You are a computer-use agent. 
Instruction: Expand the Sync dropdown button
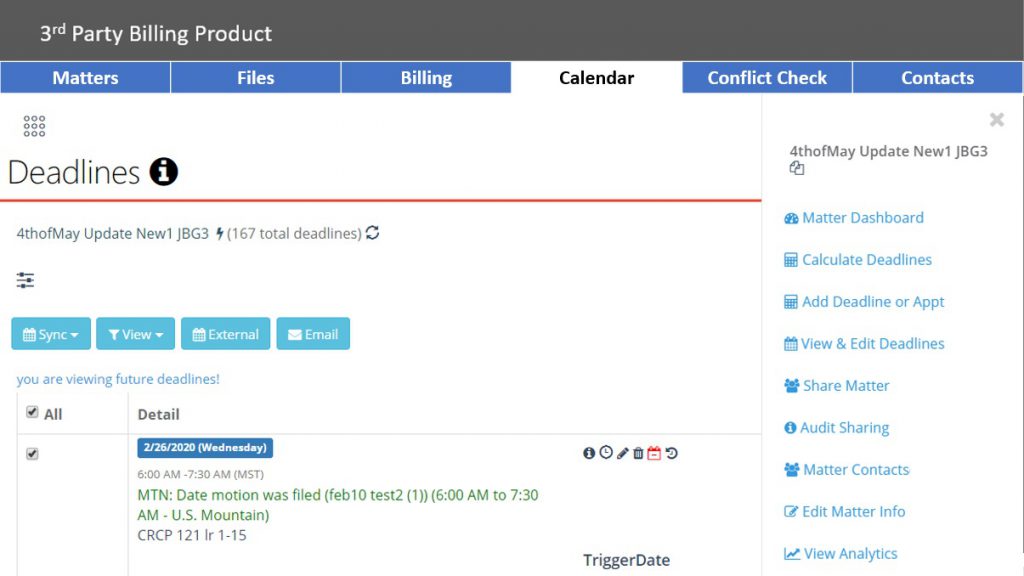pos(51,334)
